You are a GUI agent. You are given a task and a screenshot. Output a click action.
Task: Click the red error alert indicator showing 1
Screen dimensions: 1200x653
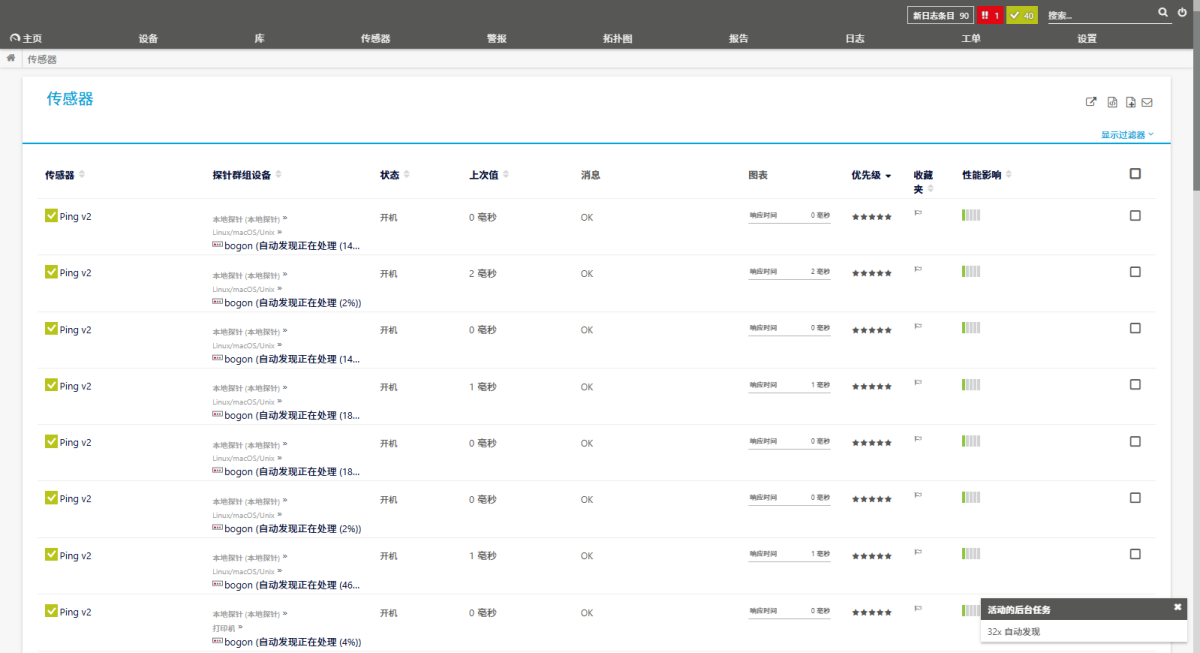coord(992,15)
